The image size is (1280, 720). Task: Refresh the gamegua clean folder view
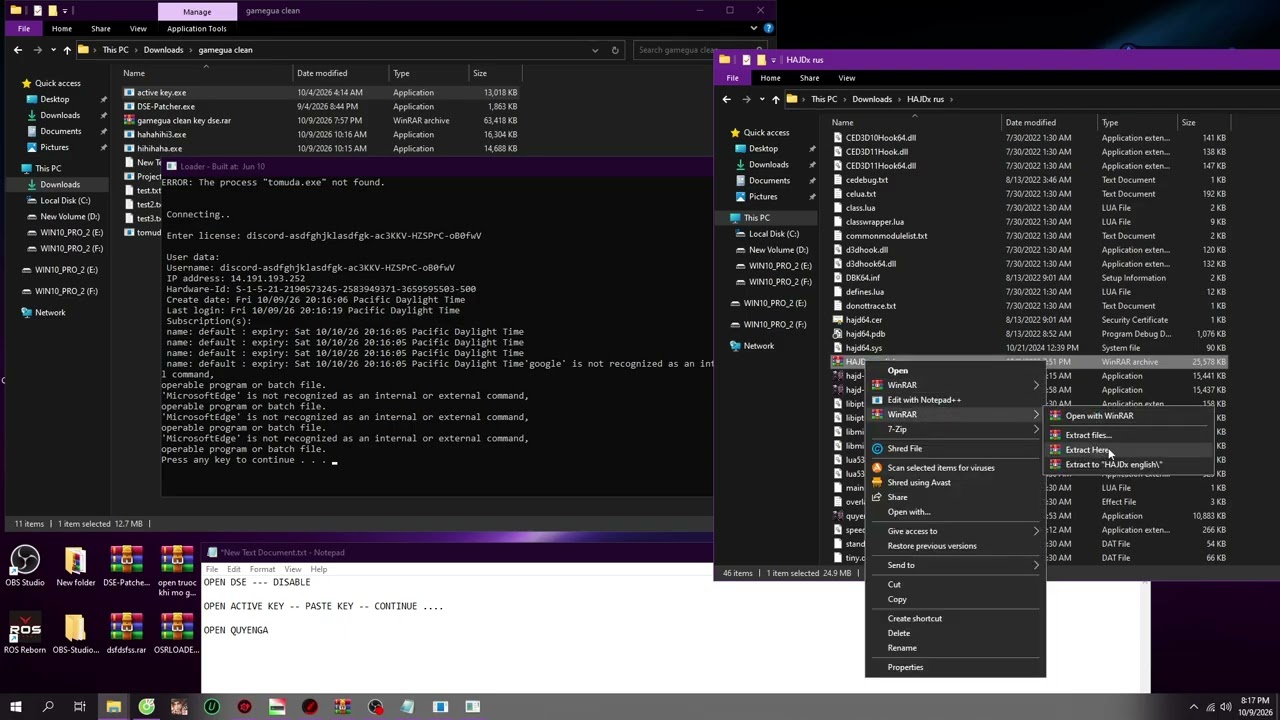click(615, 50)
